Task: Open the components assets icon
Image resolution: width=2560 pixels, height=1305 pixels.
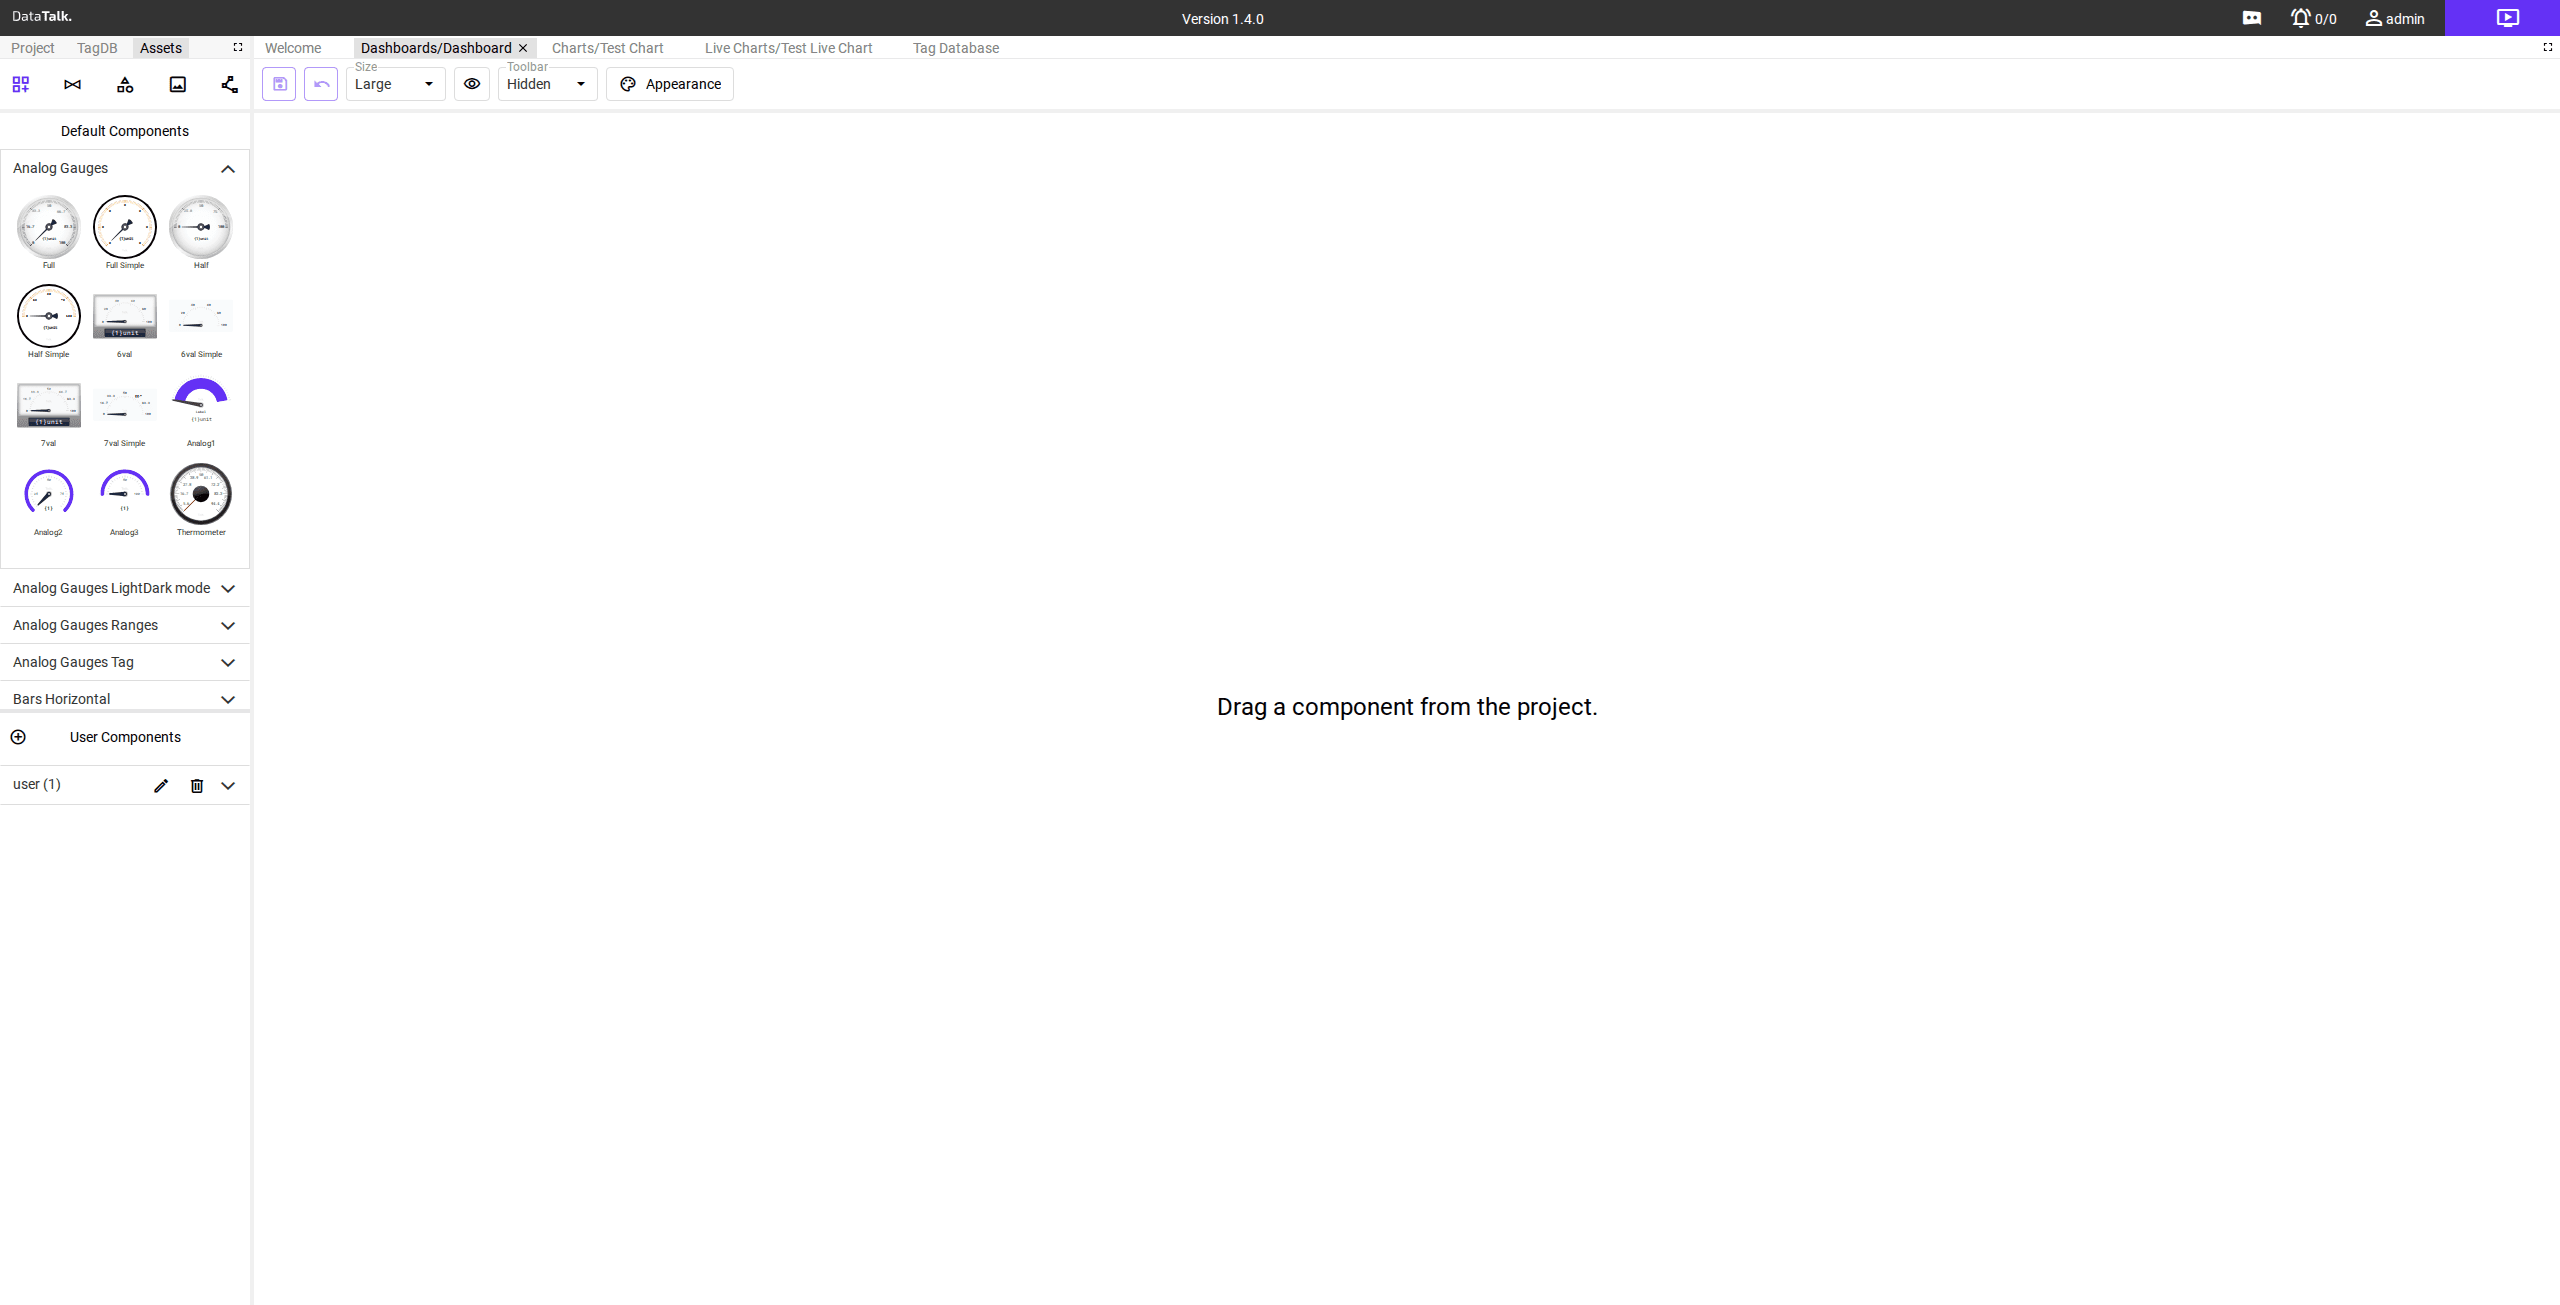Action: tap(21, 84)
